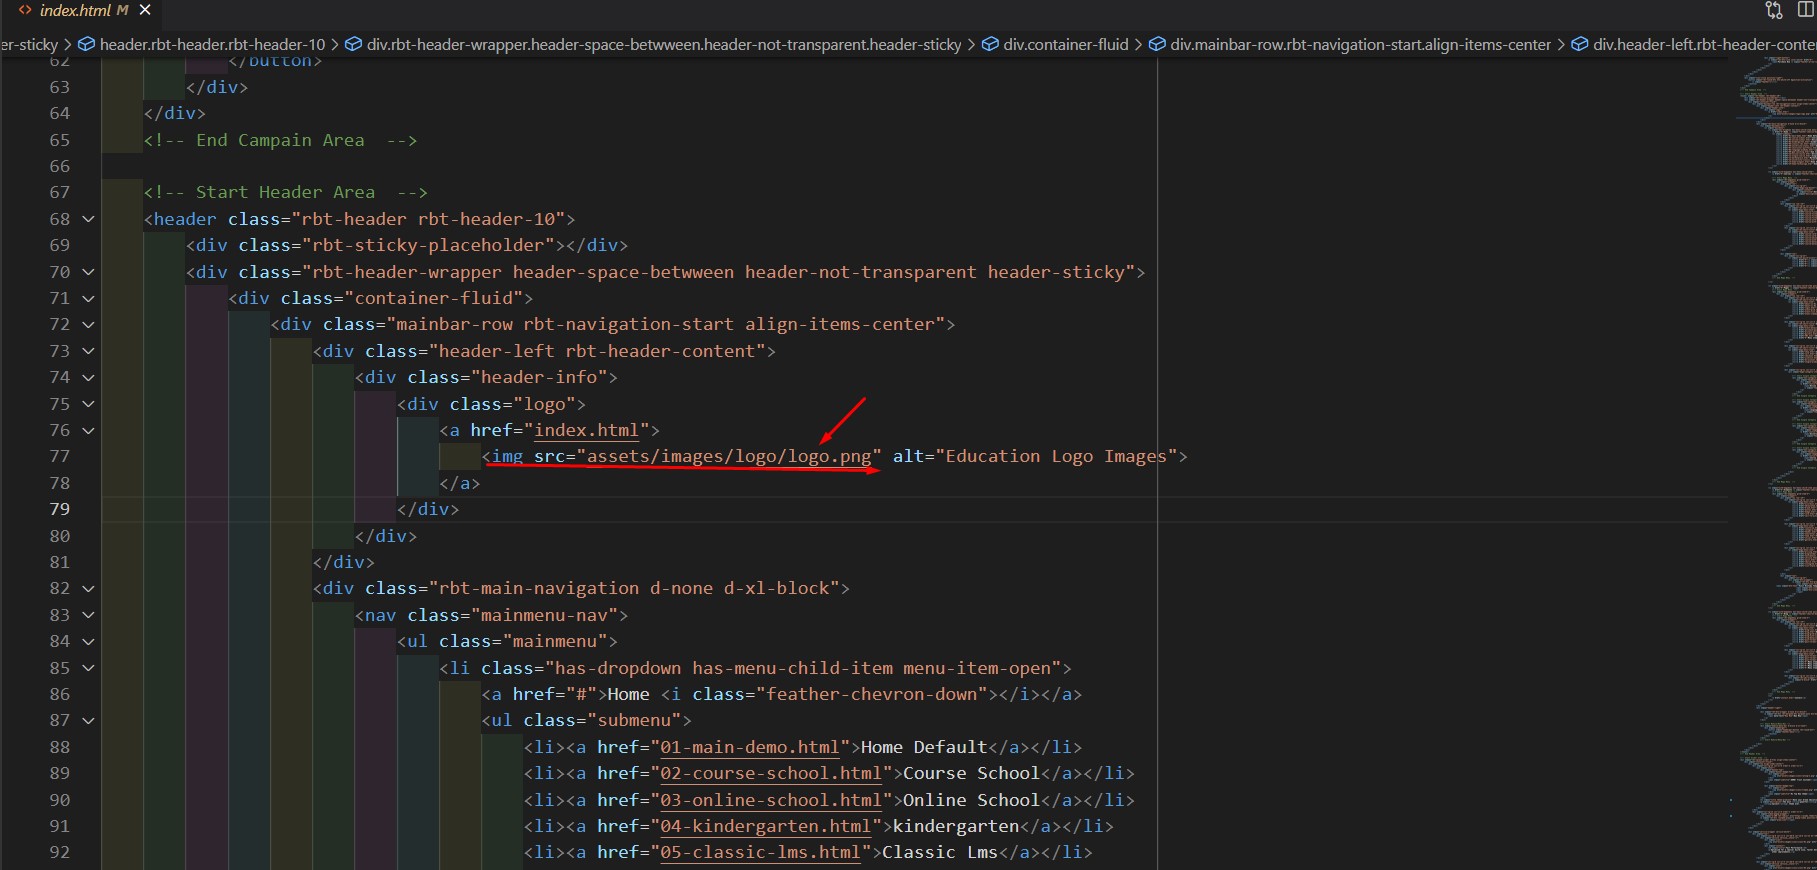
Task: Click the split editor icon at top right
Action: pyautogui.click(x=1806, y=10)
